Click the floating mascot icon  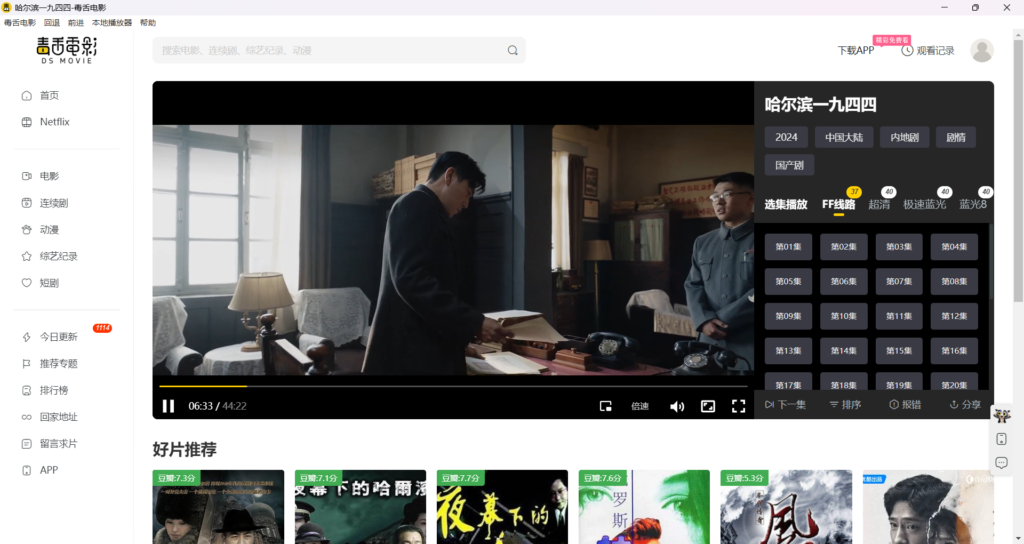click(1002, 416)
